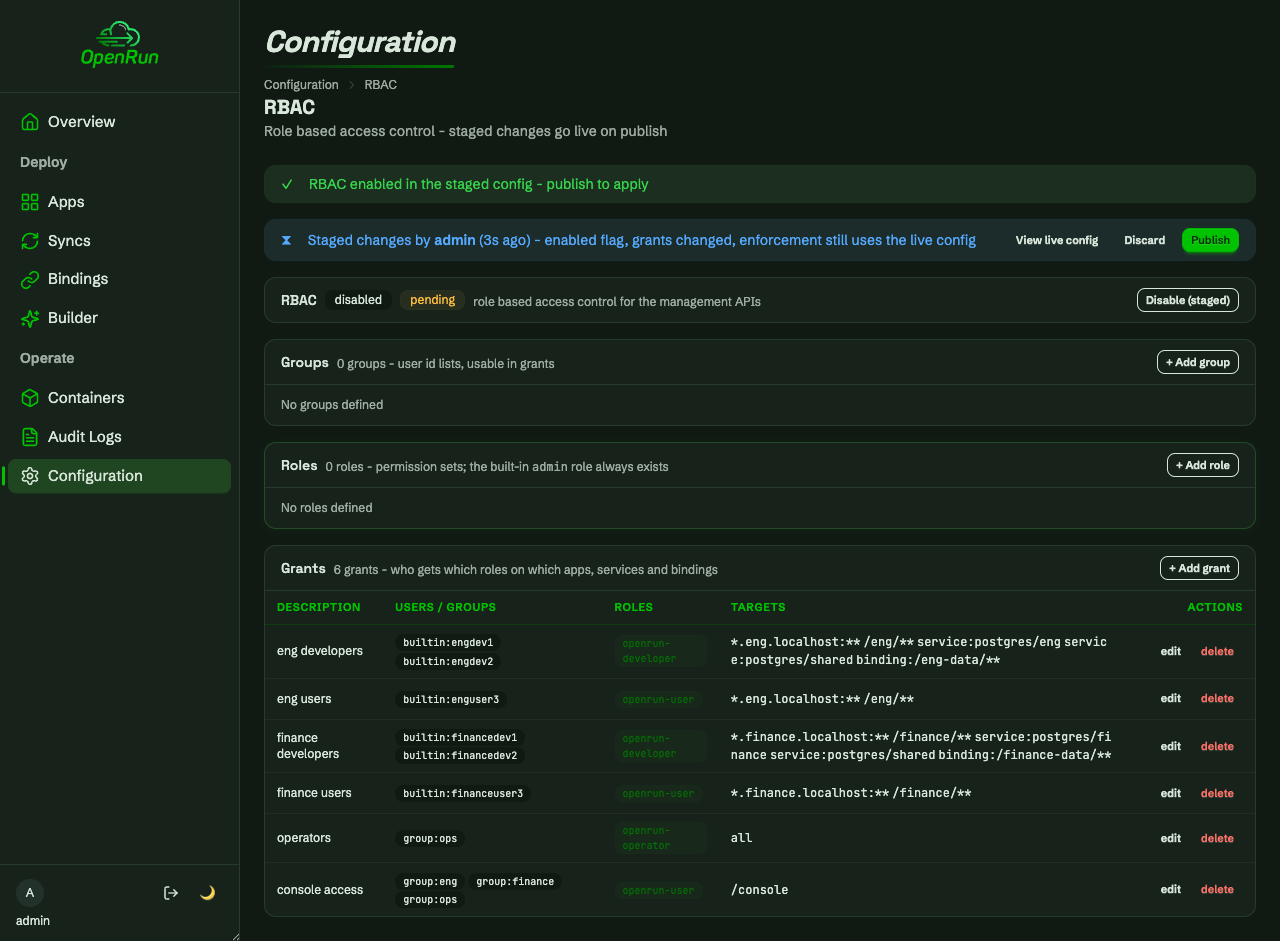Image resolution: width=1280 pixels, height=941 pixels.
Task: Click the Disable (staged) button
Action: (1188, 300)
